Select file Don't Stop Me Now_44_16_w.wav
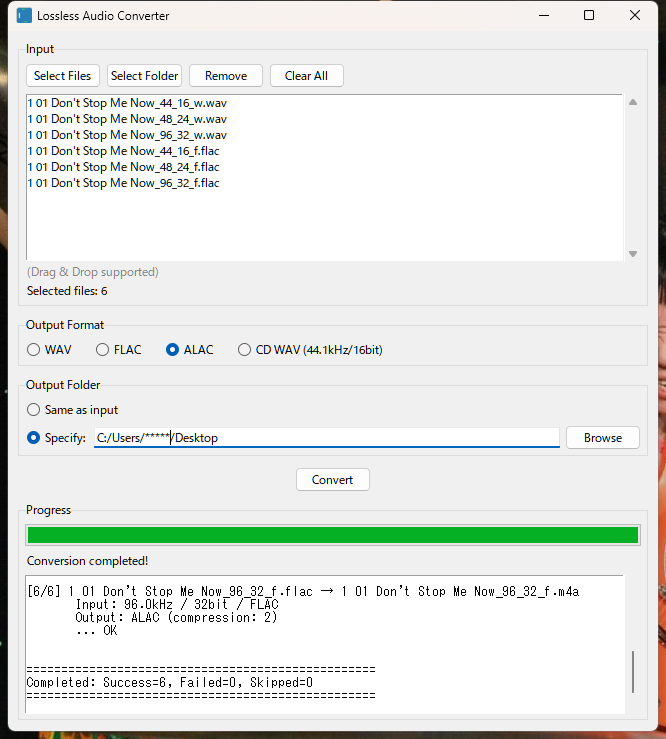Screen dimensions: 666x739 [x=127, y=103]
